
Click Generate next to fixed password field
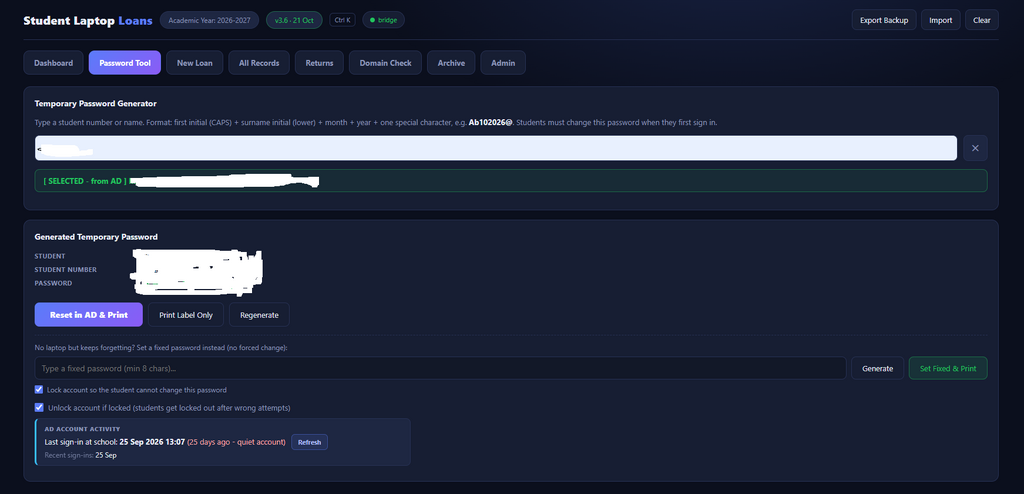(x=877, y=368)
